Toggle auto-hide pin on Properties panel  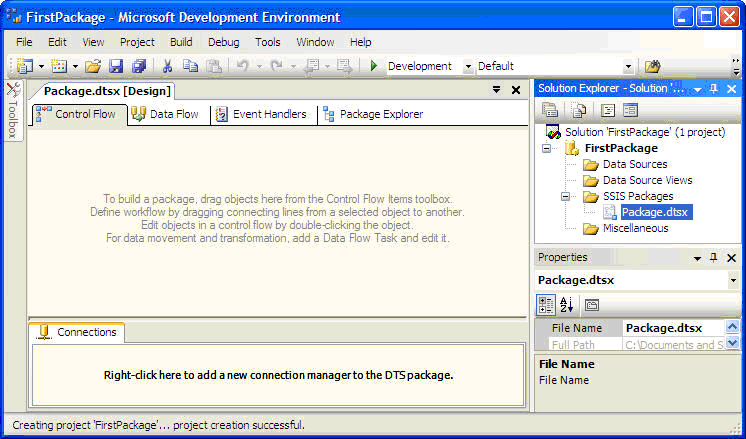(714, 257)
